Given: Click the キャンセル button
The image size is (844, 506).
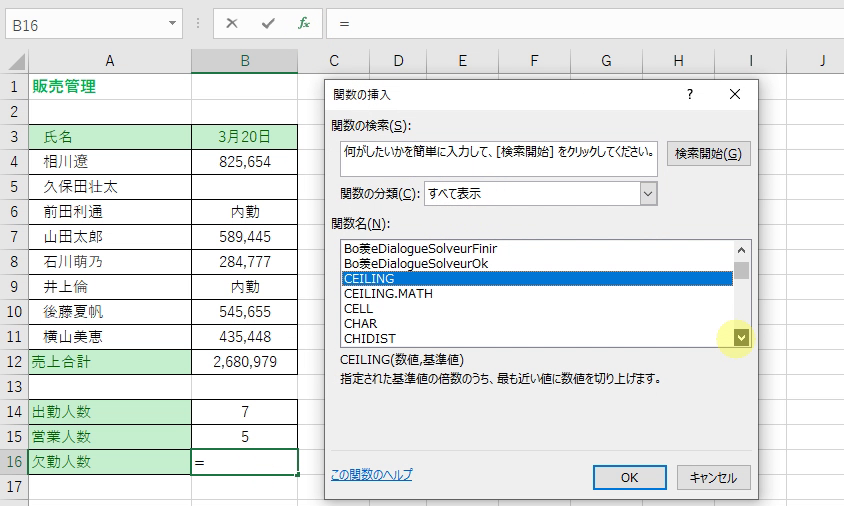Looking at the screenshot, I should [x=713, y=477].
